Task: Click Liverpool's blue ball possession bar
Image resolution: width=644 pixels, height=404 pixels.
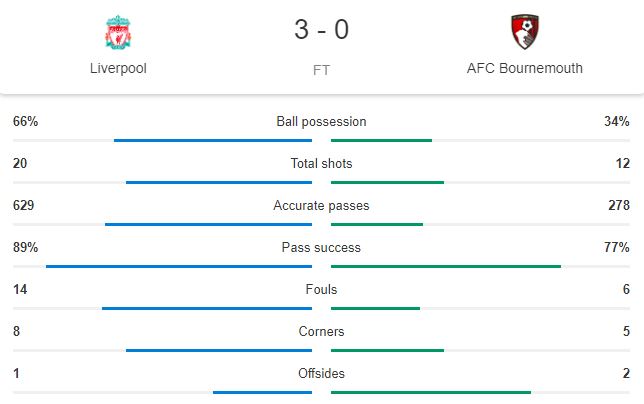Action: pyautogui.click(x=213, y=140)
